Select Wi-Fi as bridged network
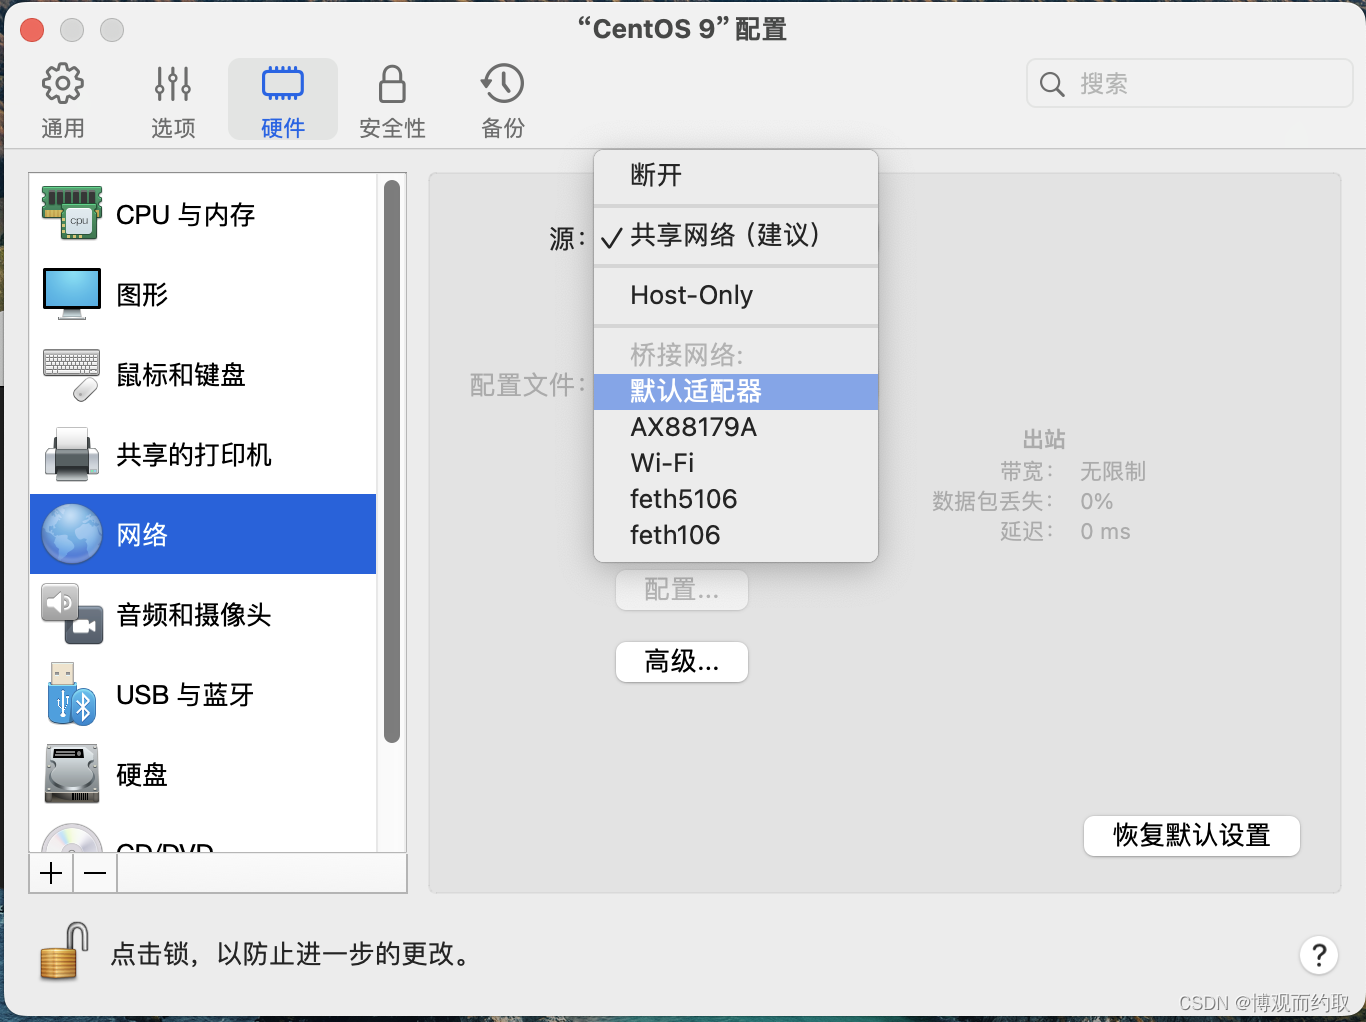 pos(736,463)
